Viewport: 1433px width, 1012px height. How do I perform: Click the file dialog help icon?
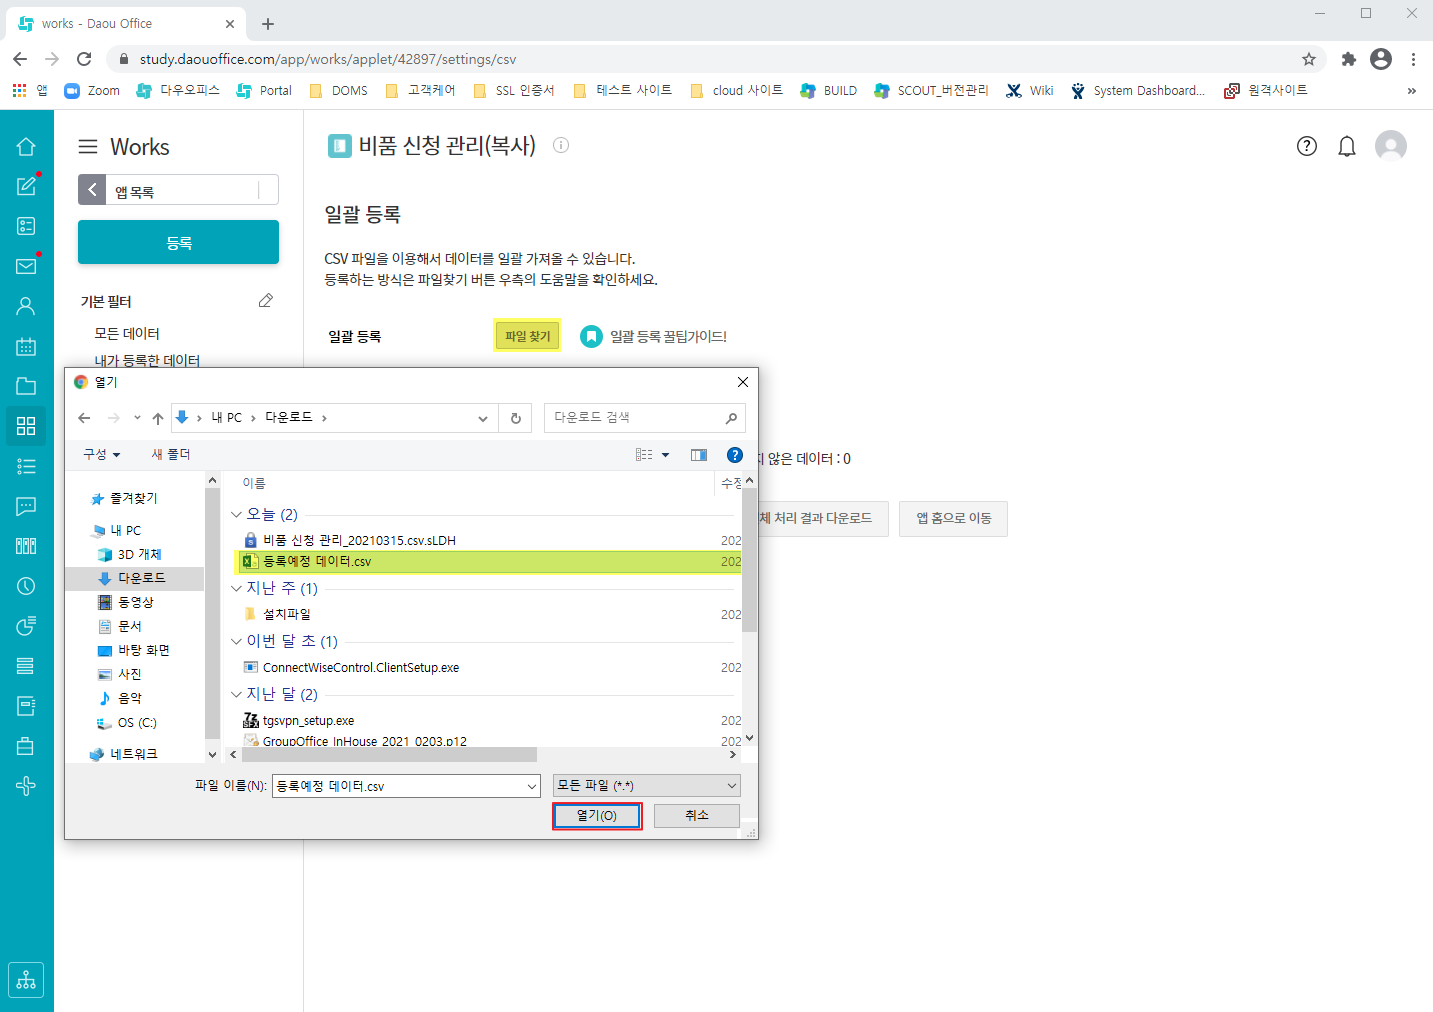point(735,455)
